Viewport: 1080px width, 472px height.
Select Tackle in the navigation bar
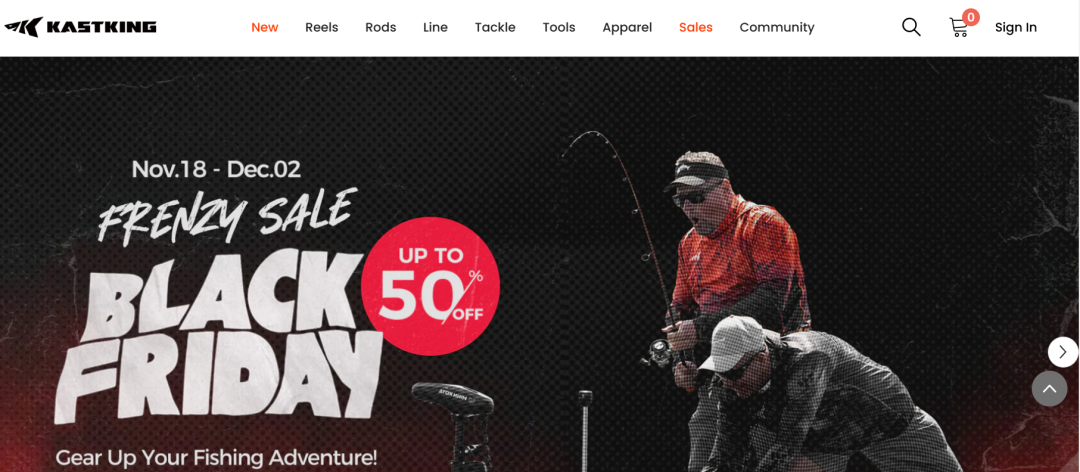tap(495, 28)
